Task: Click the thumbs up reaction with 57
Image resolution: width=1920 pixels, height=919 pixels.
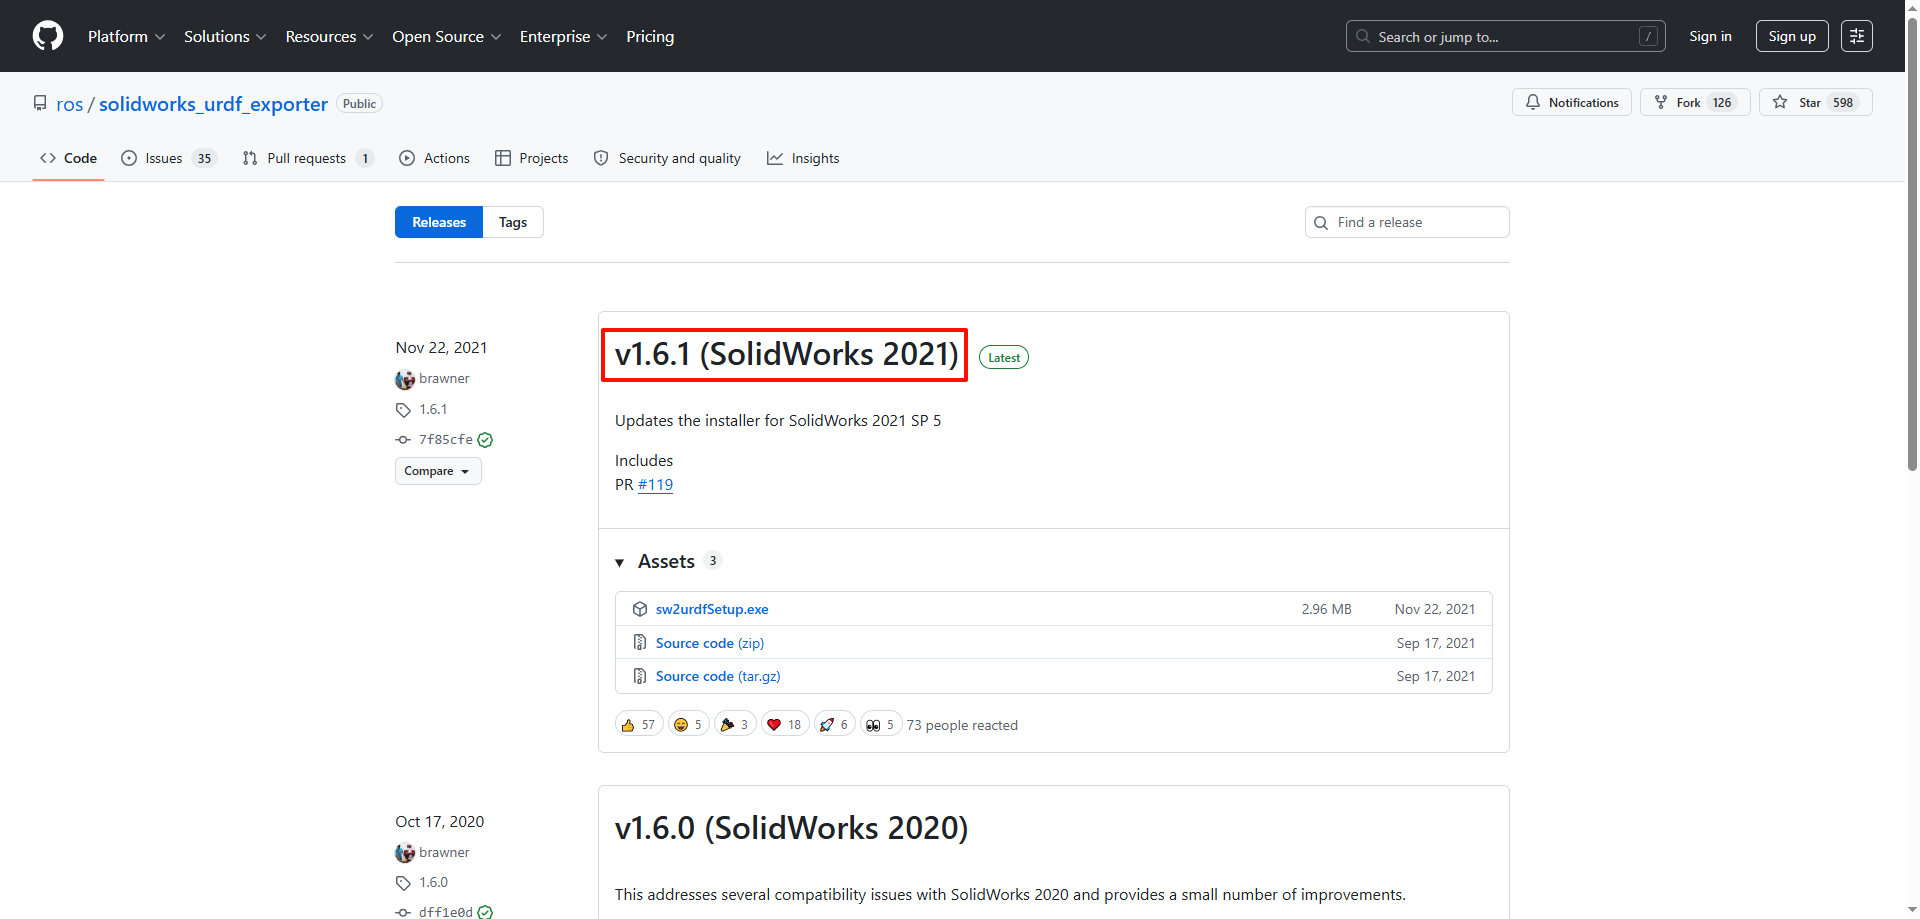Action: click(638, 724)
